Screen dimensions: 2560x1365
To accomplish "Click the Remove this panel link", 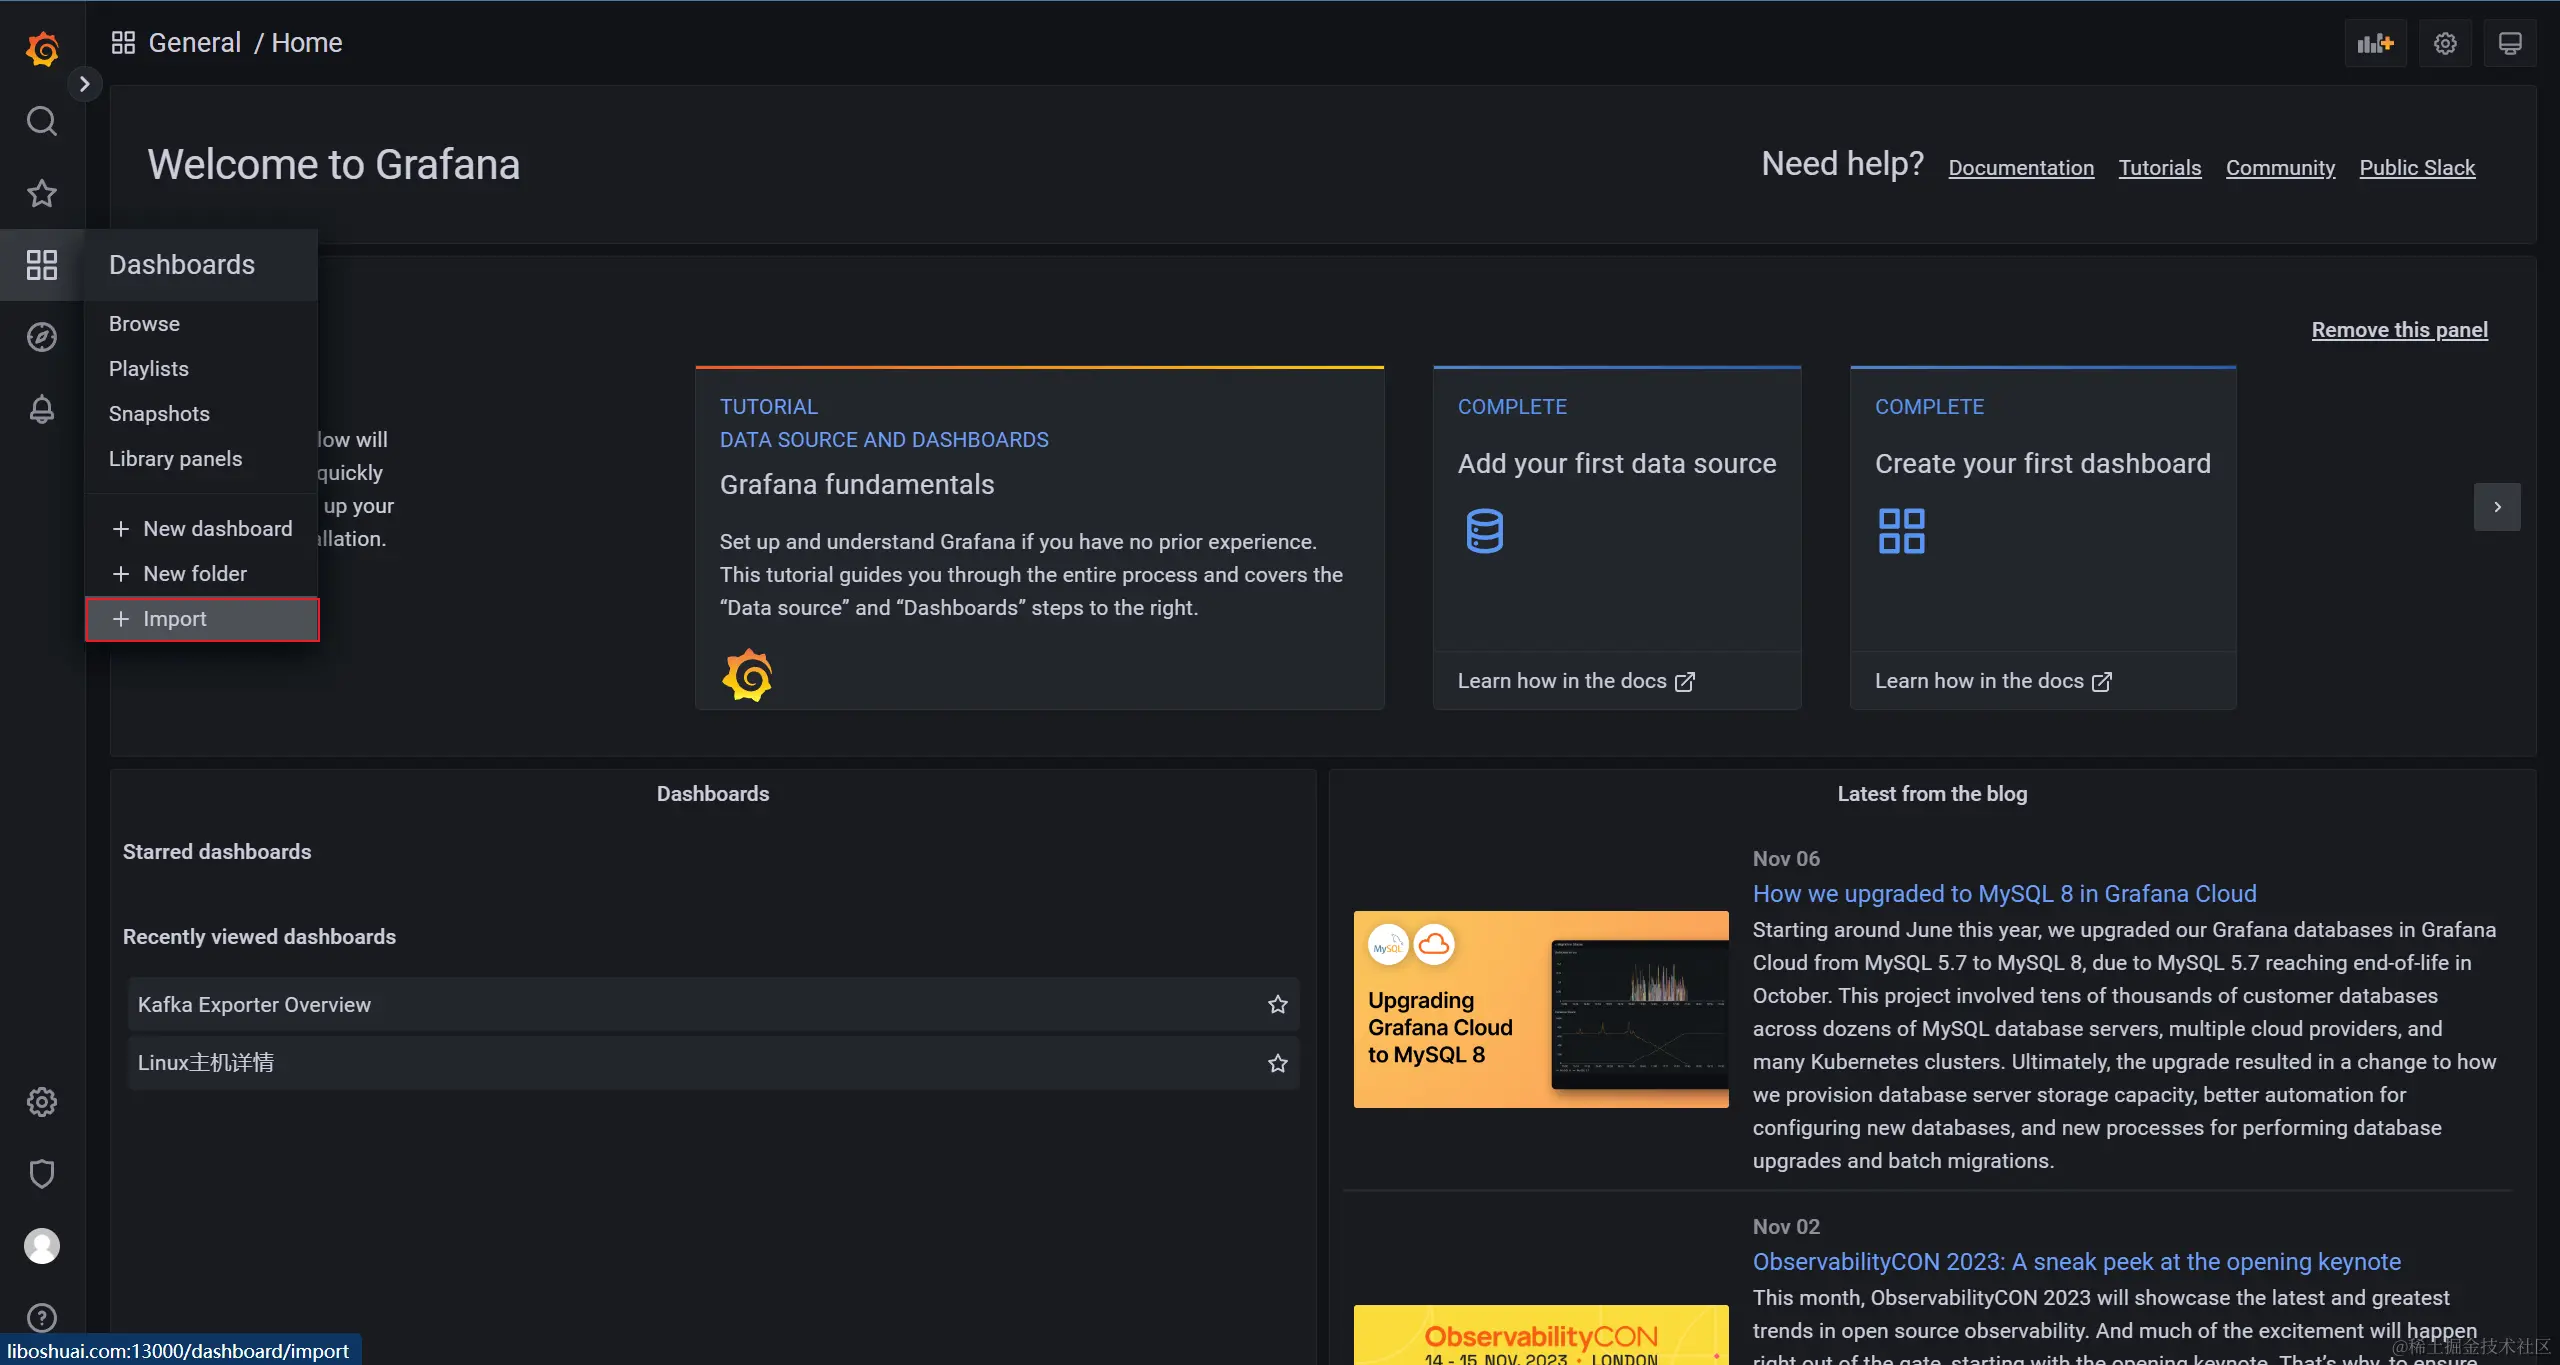I will [x=2399, y=330].
